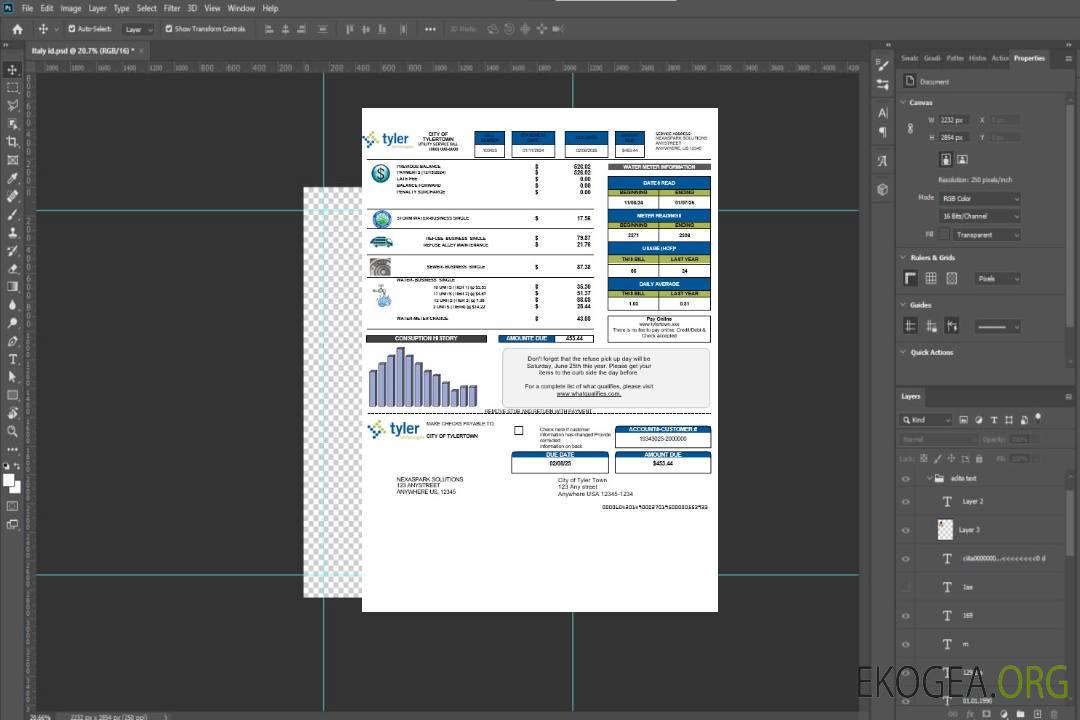Click the delete layer trash icon
This screenshot has height=720, width=1080.
coord(1054,714)
